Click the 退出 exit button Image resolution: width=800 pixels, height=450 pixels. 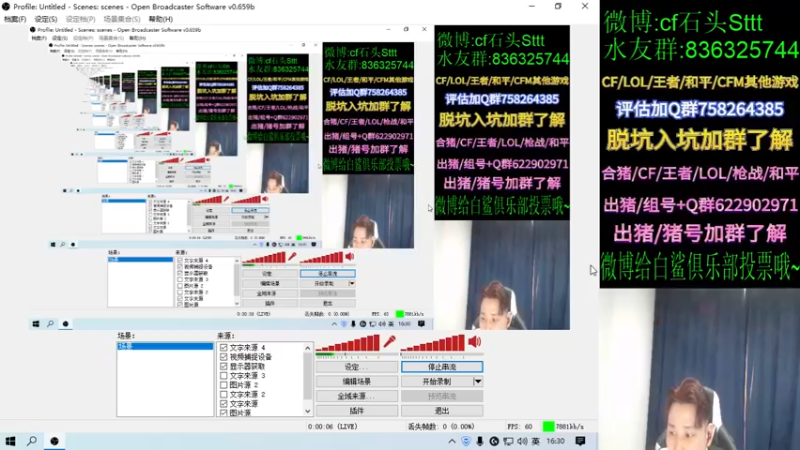click(442, 410)
